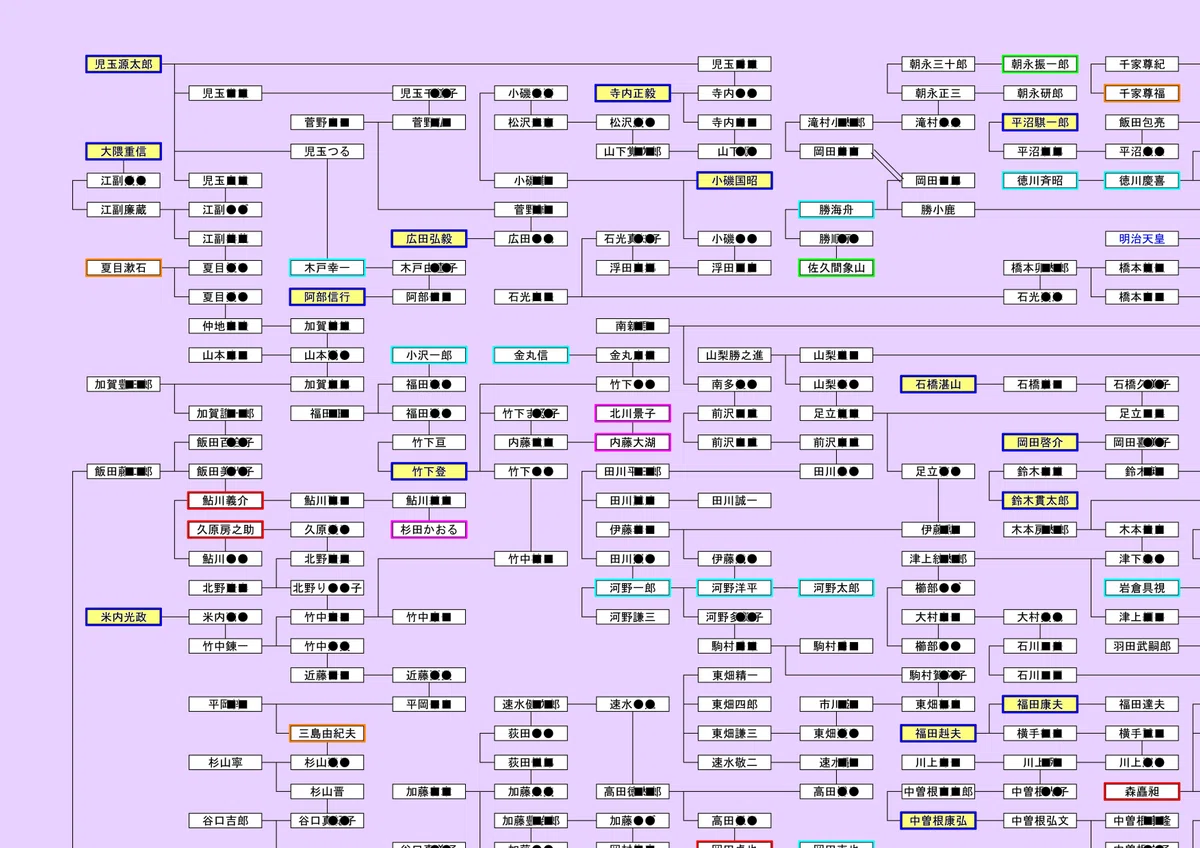1200x848 pixels.
Task: Click the 木戸幸一 node
Action: coord(327,268)
